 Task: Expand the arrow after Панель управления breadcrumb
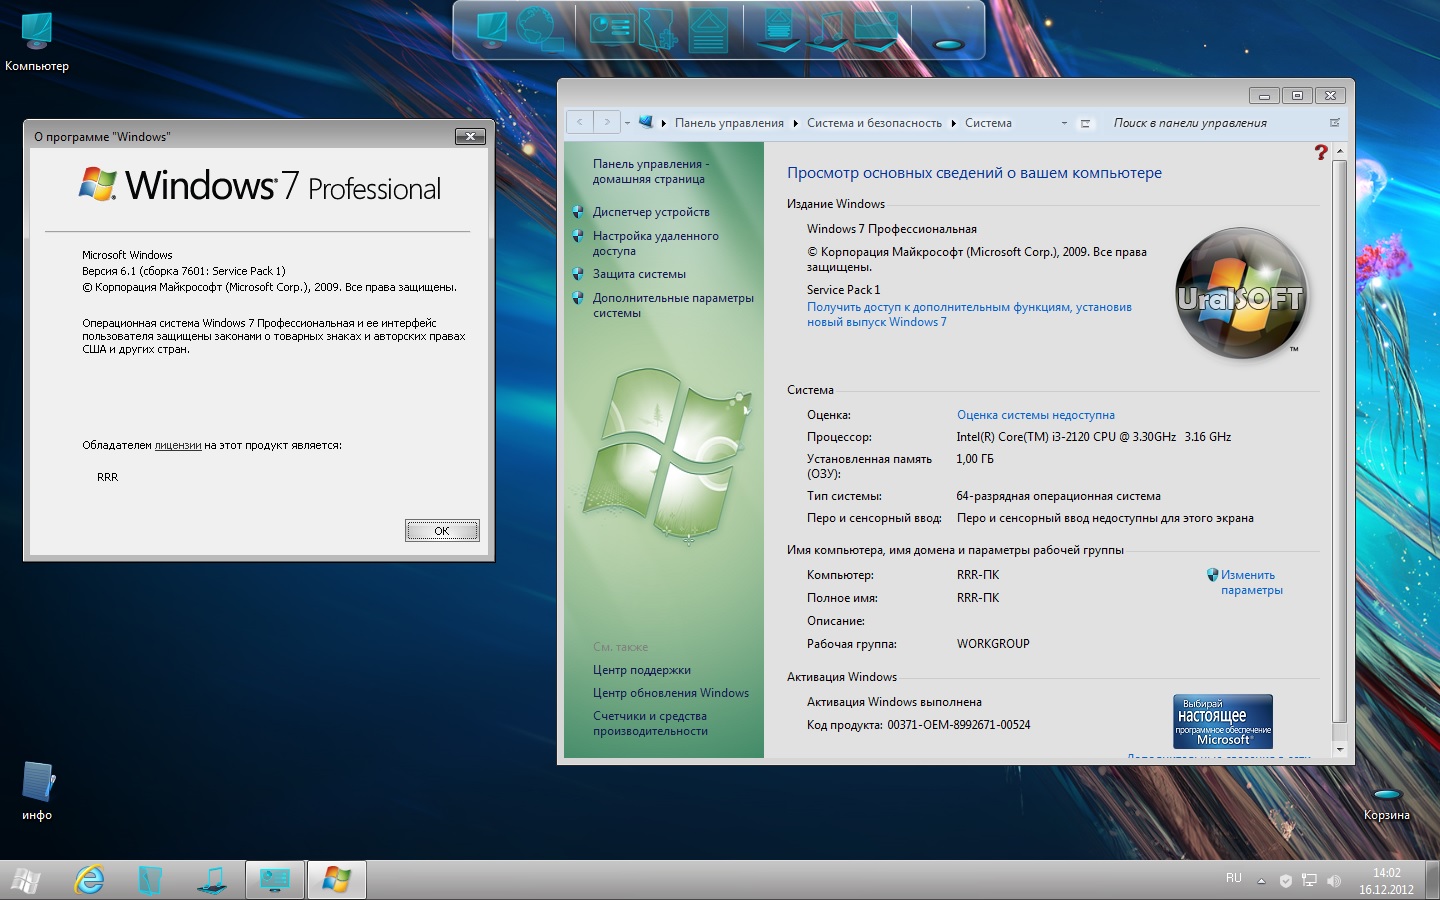[796, 123]
